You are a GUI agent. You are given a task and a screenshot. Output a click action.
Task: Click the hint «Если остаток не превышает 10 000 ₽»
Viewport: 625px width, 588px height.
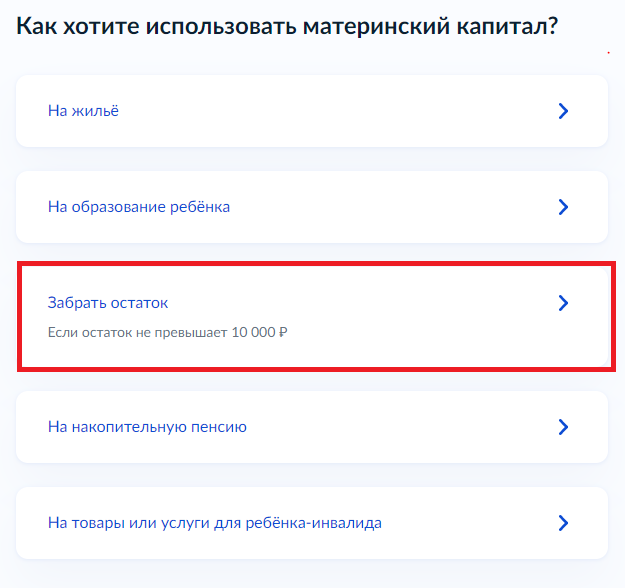click(x=168, y=331)
